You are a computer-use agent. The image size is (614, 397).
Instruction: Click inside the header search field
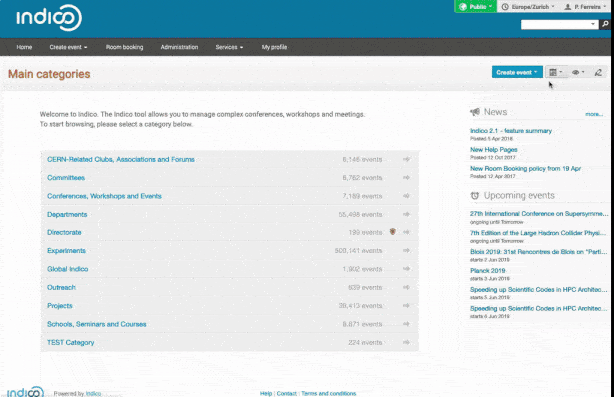[x=555, y=24]
